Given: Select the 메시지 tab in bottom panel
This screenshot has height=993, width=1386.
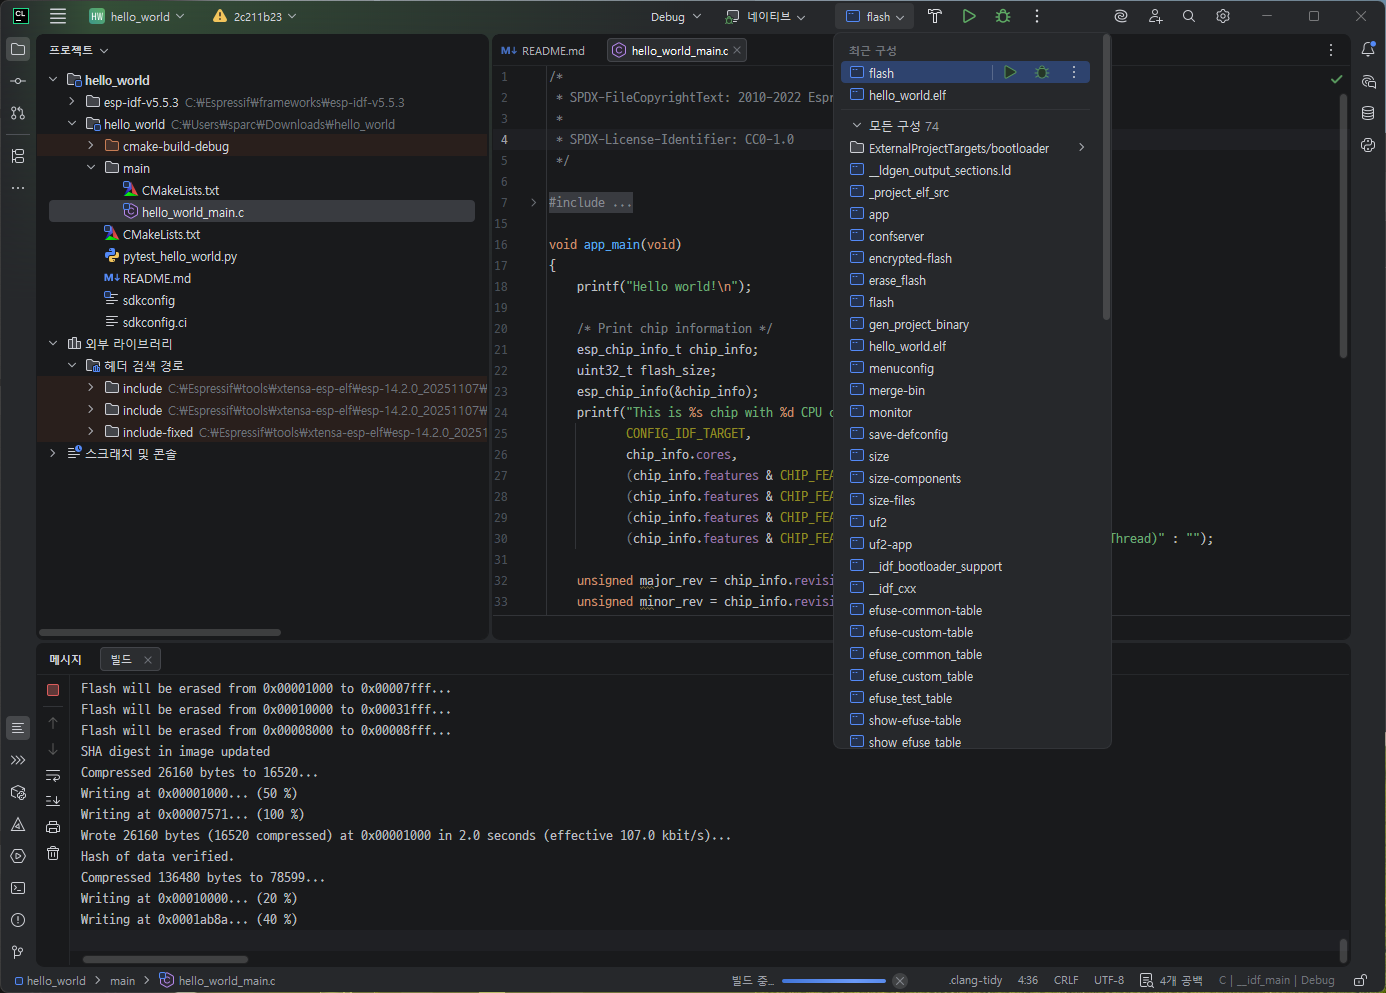Looking at the screenshot, I should click(65, 659).
